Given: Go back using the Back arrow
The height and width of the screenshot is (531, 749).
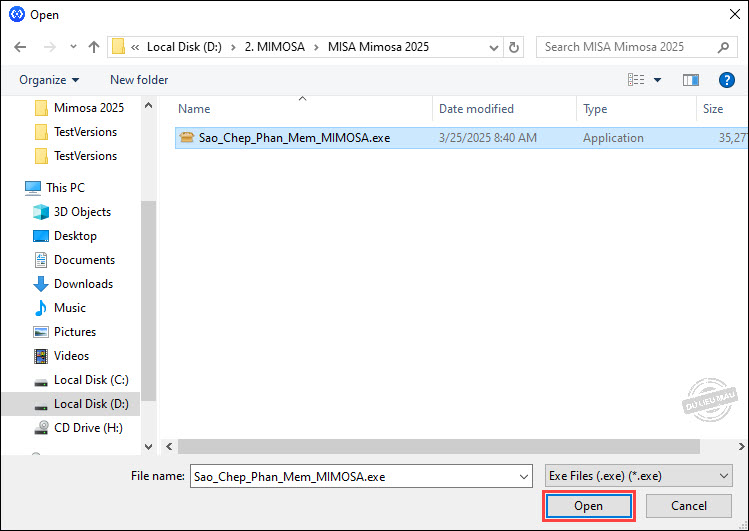Looking at the screenshot, I should pos(20,47).
